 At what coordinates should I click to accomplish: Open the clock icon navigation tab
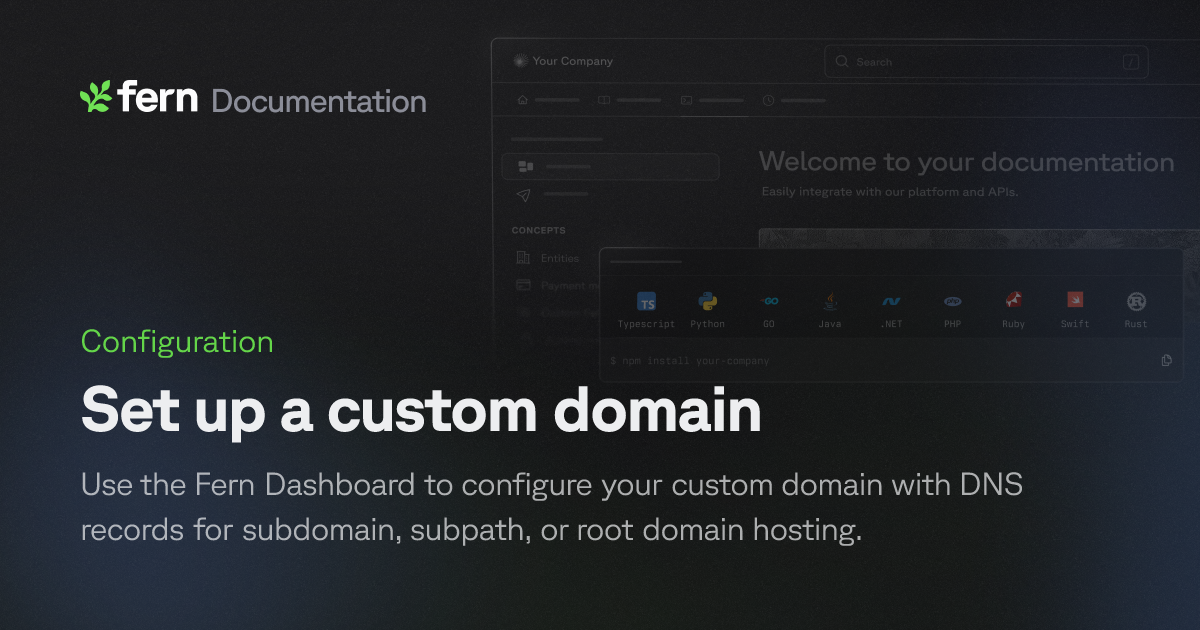tap(768, 100)
